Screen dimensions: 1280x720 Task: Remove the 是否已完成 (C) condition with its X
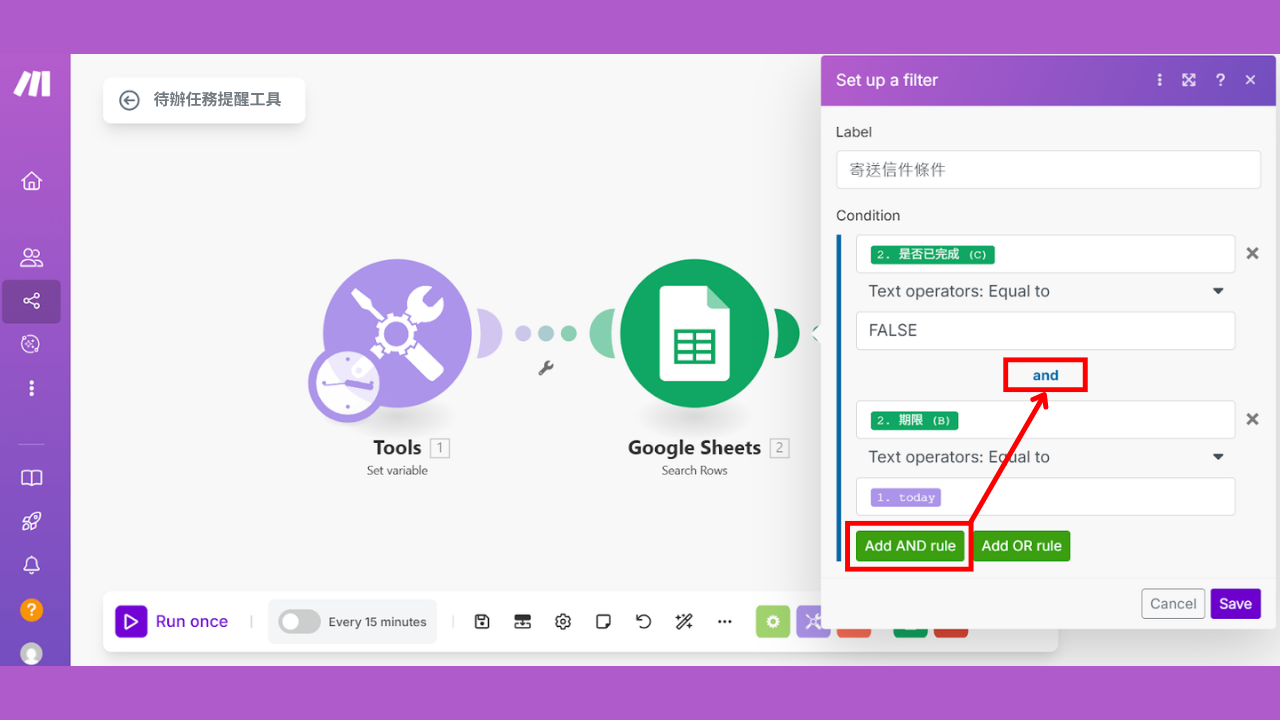[x=1252, y=254]
